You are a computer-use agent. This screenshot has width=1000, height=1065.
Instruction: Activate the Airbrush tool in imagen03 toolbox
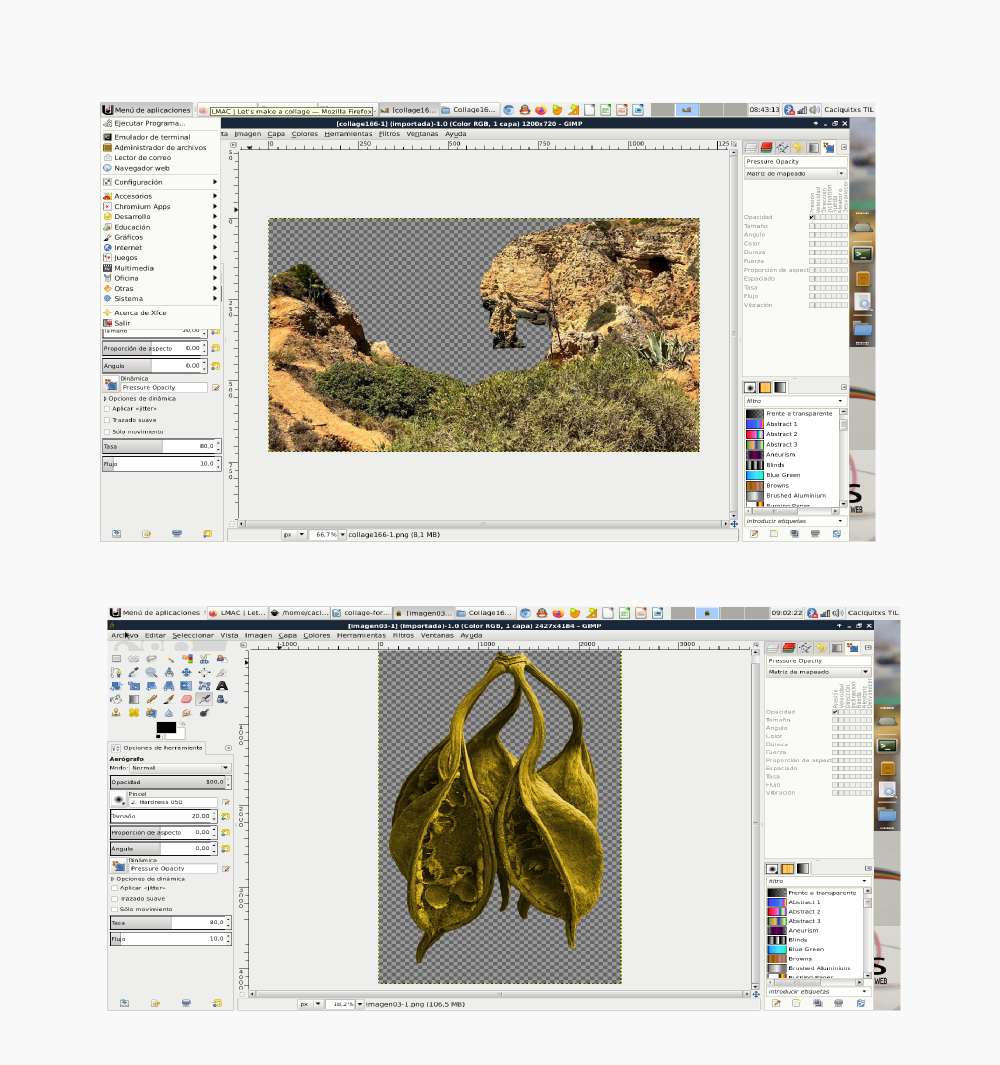click(x=204, y=699)
